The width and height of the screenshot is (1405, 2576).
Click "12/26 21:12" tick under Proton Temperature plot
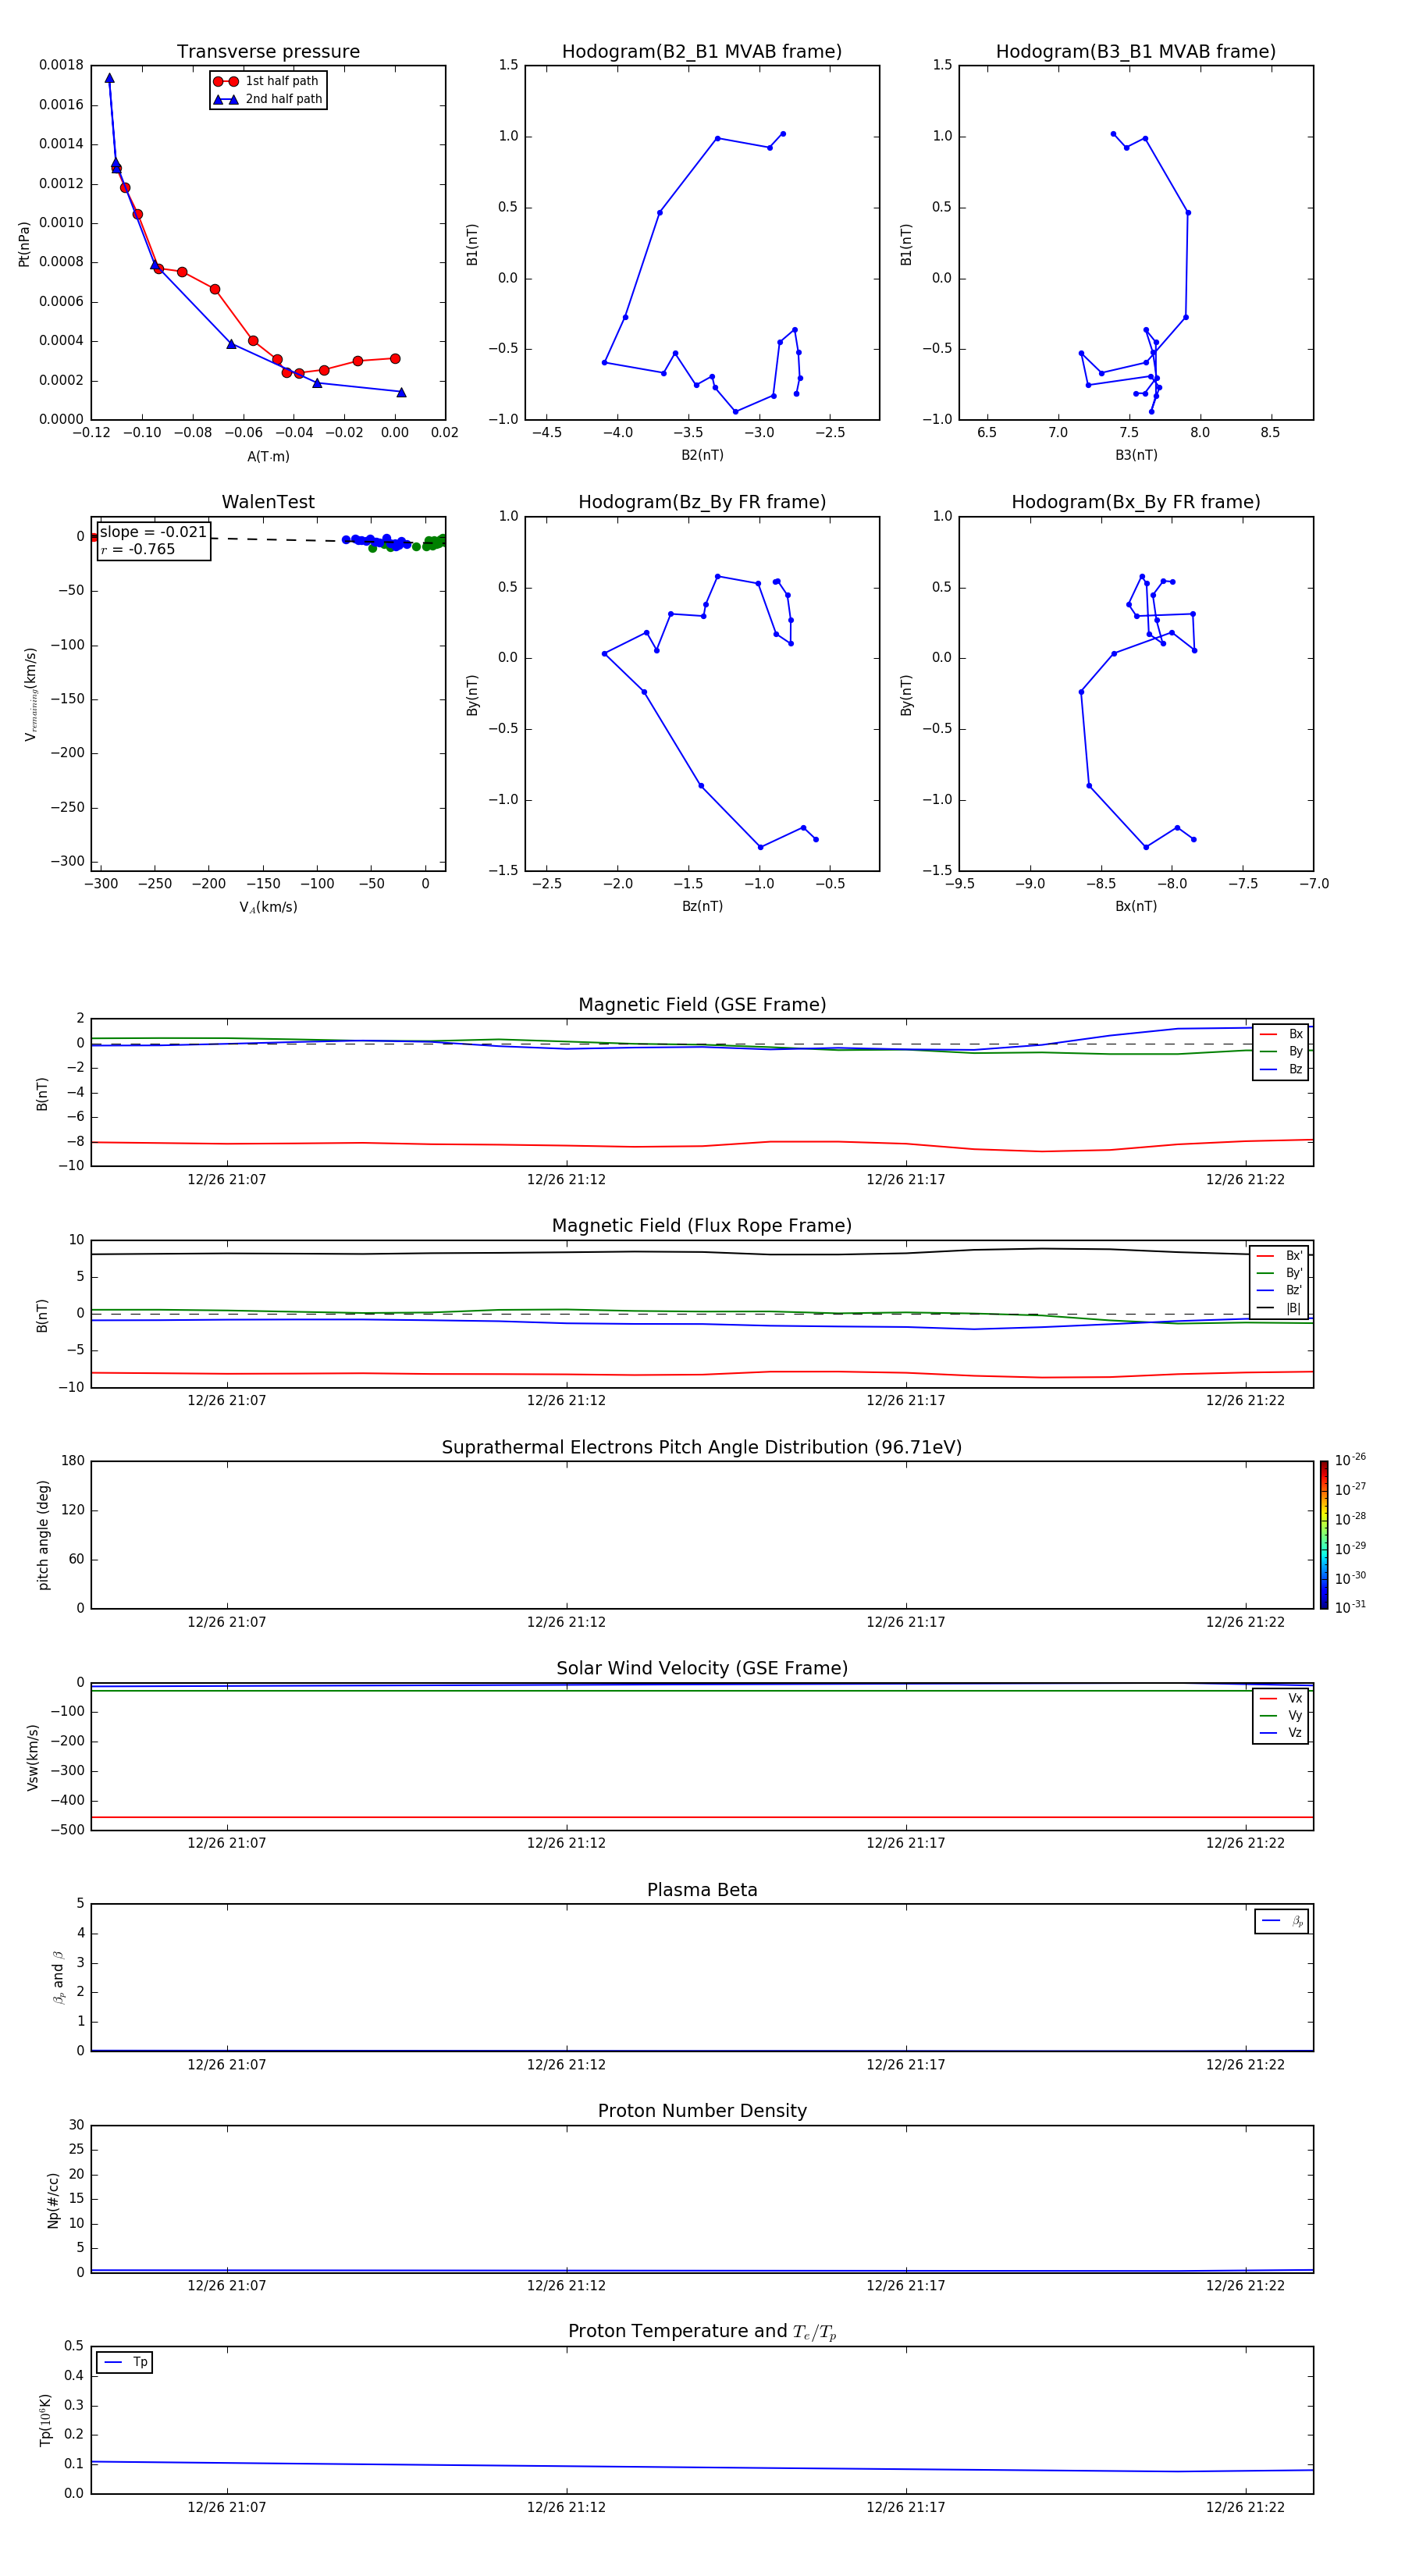tap(566, 2507)
